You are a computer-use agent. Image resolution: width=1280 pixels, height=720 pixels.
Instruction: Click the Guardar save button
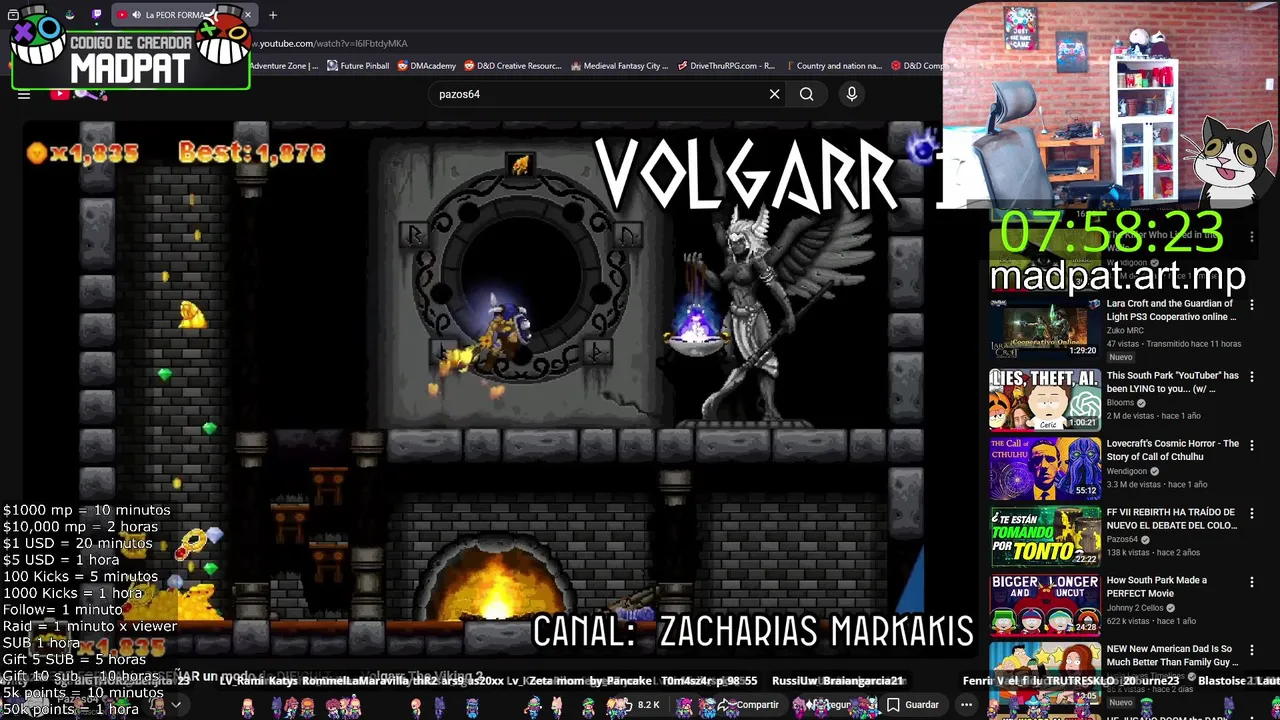click(x=912, y=705)
